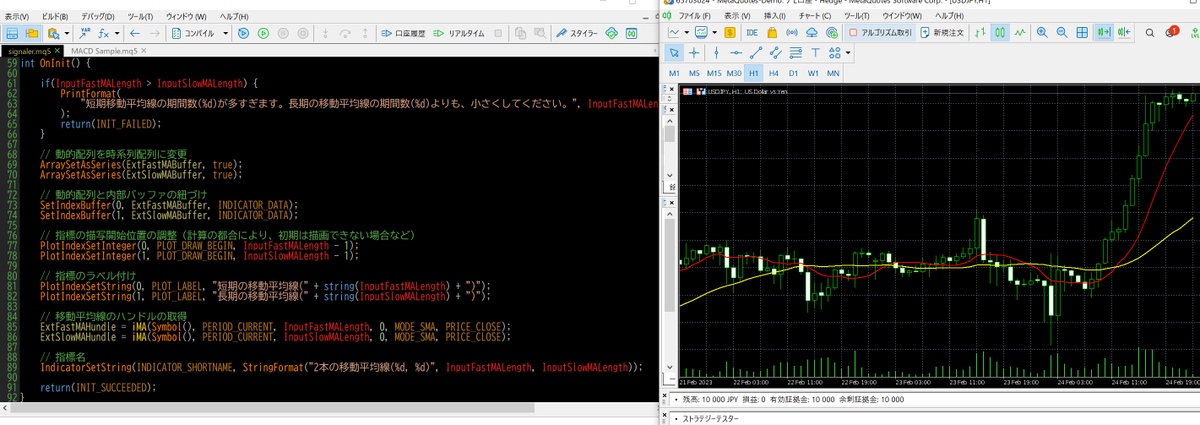1200x425 pixels.
Task: Activate the crosshair cursor mode
Action: click(x=694, y=53)
